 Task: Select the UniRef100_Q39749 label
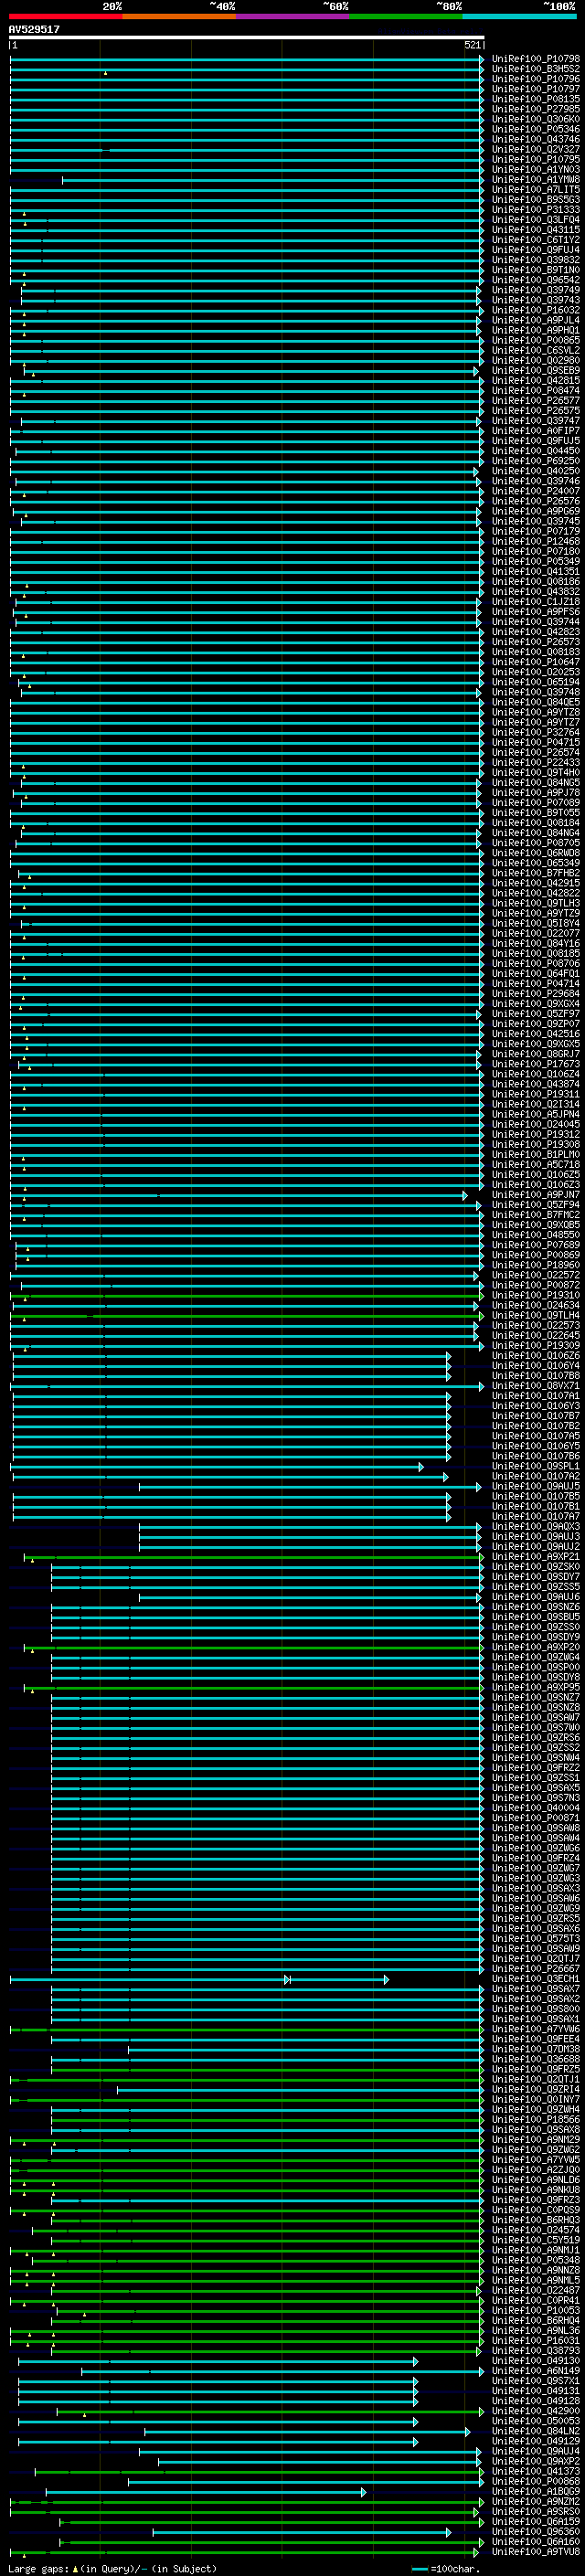(x=536, y=290)
